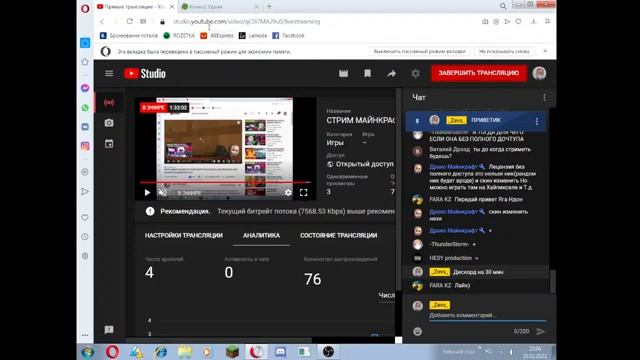640x360 pixels.
Task: Open a new browser tab
Action: (x=269, y=7)
